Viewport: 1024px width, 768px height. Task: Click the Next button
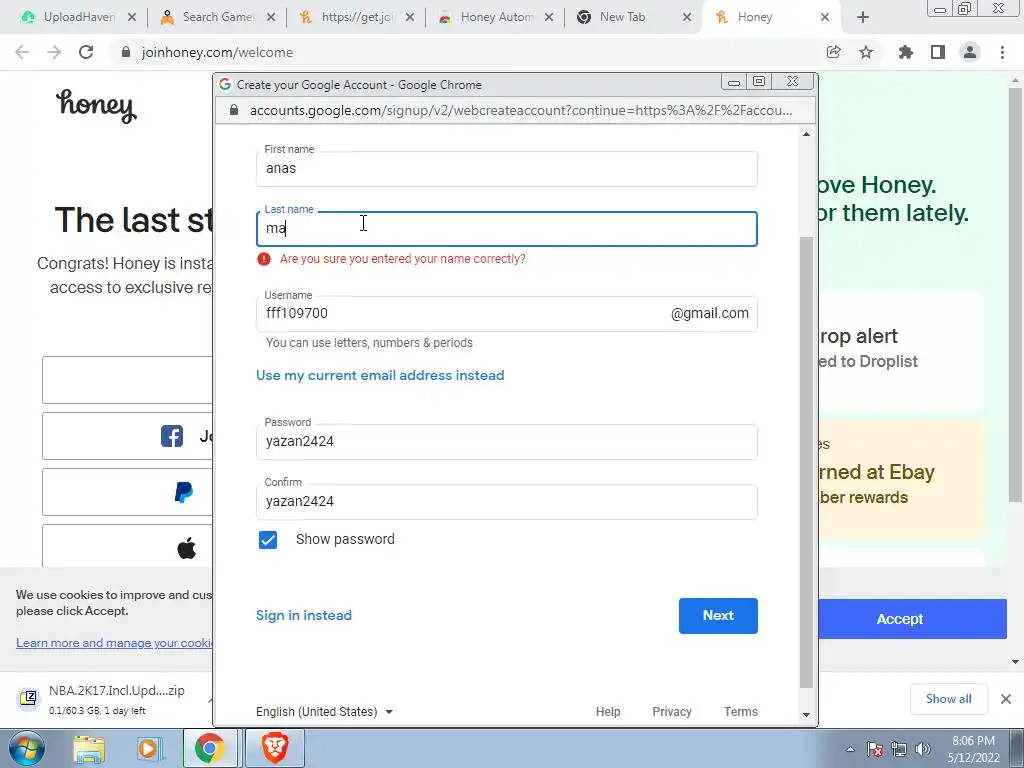718,616
